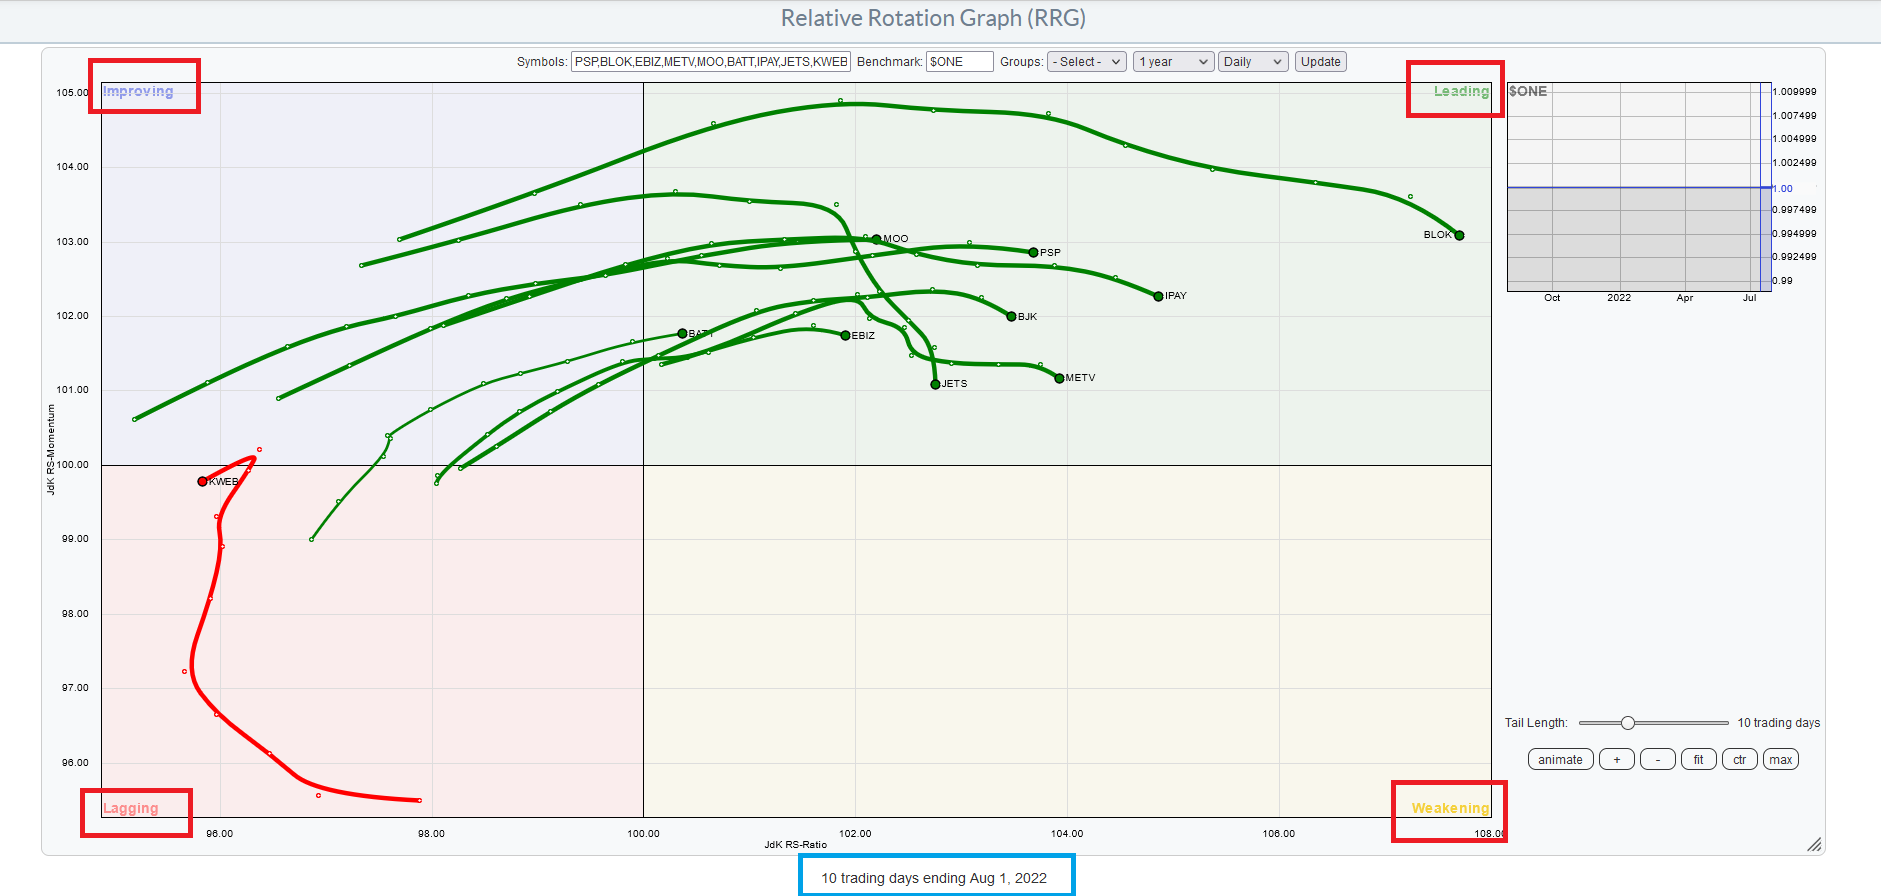
Task: Open the Groups Select dropdown
Action: (x=1087, y=62)
